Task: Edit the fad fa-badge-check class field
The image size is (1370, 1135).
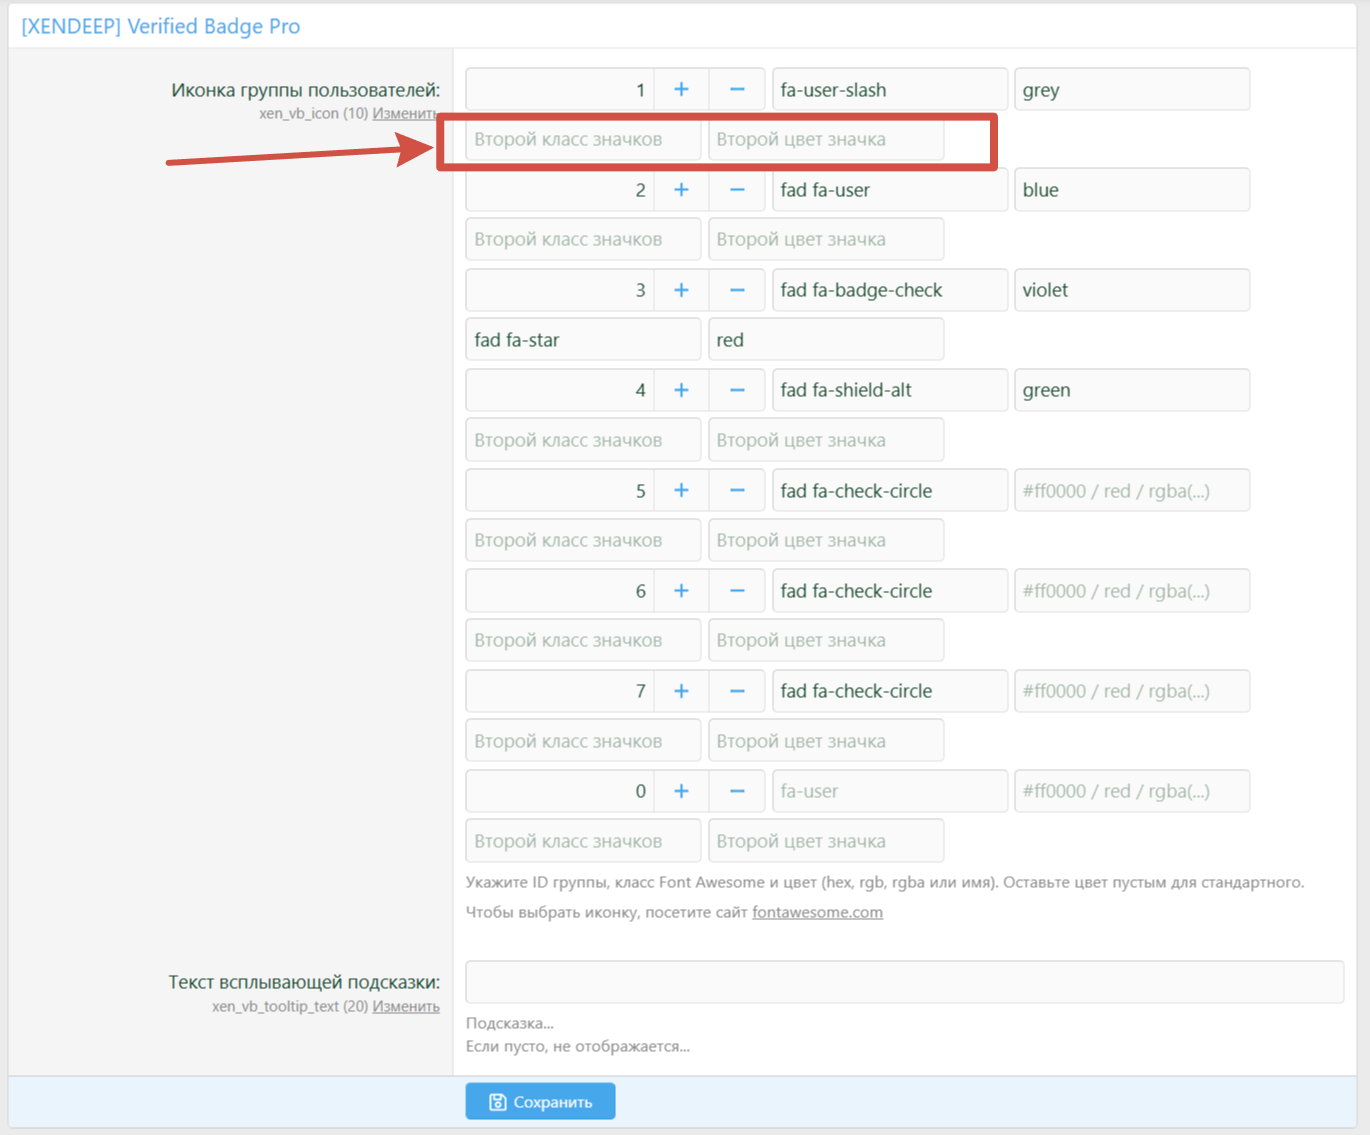Action: coord(890,290)
